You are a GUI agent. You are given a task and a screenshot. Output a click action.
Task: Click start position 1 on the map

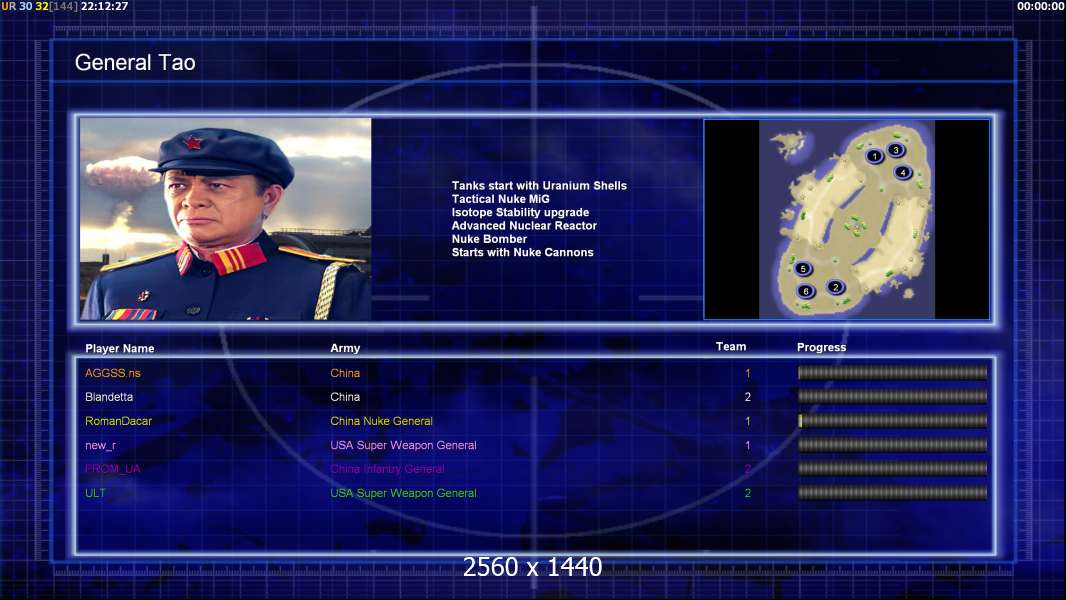click(874, 156)
